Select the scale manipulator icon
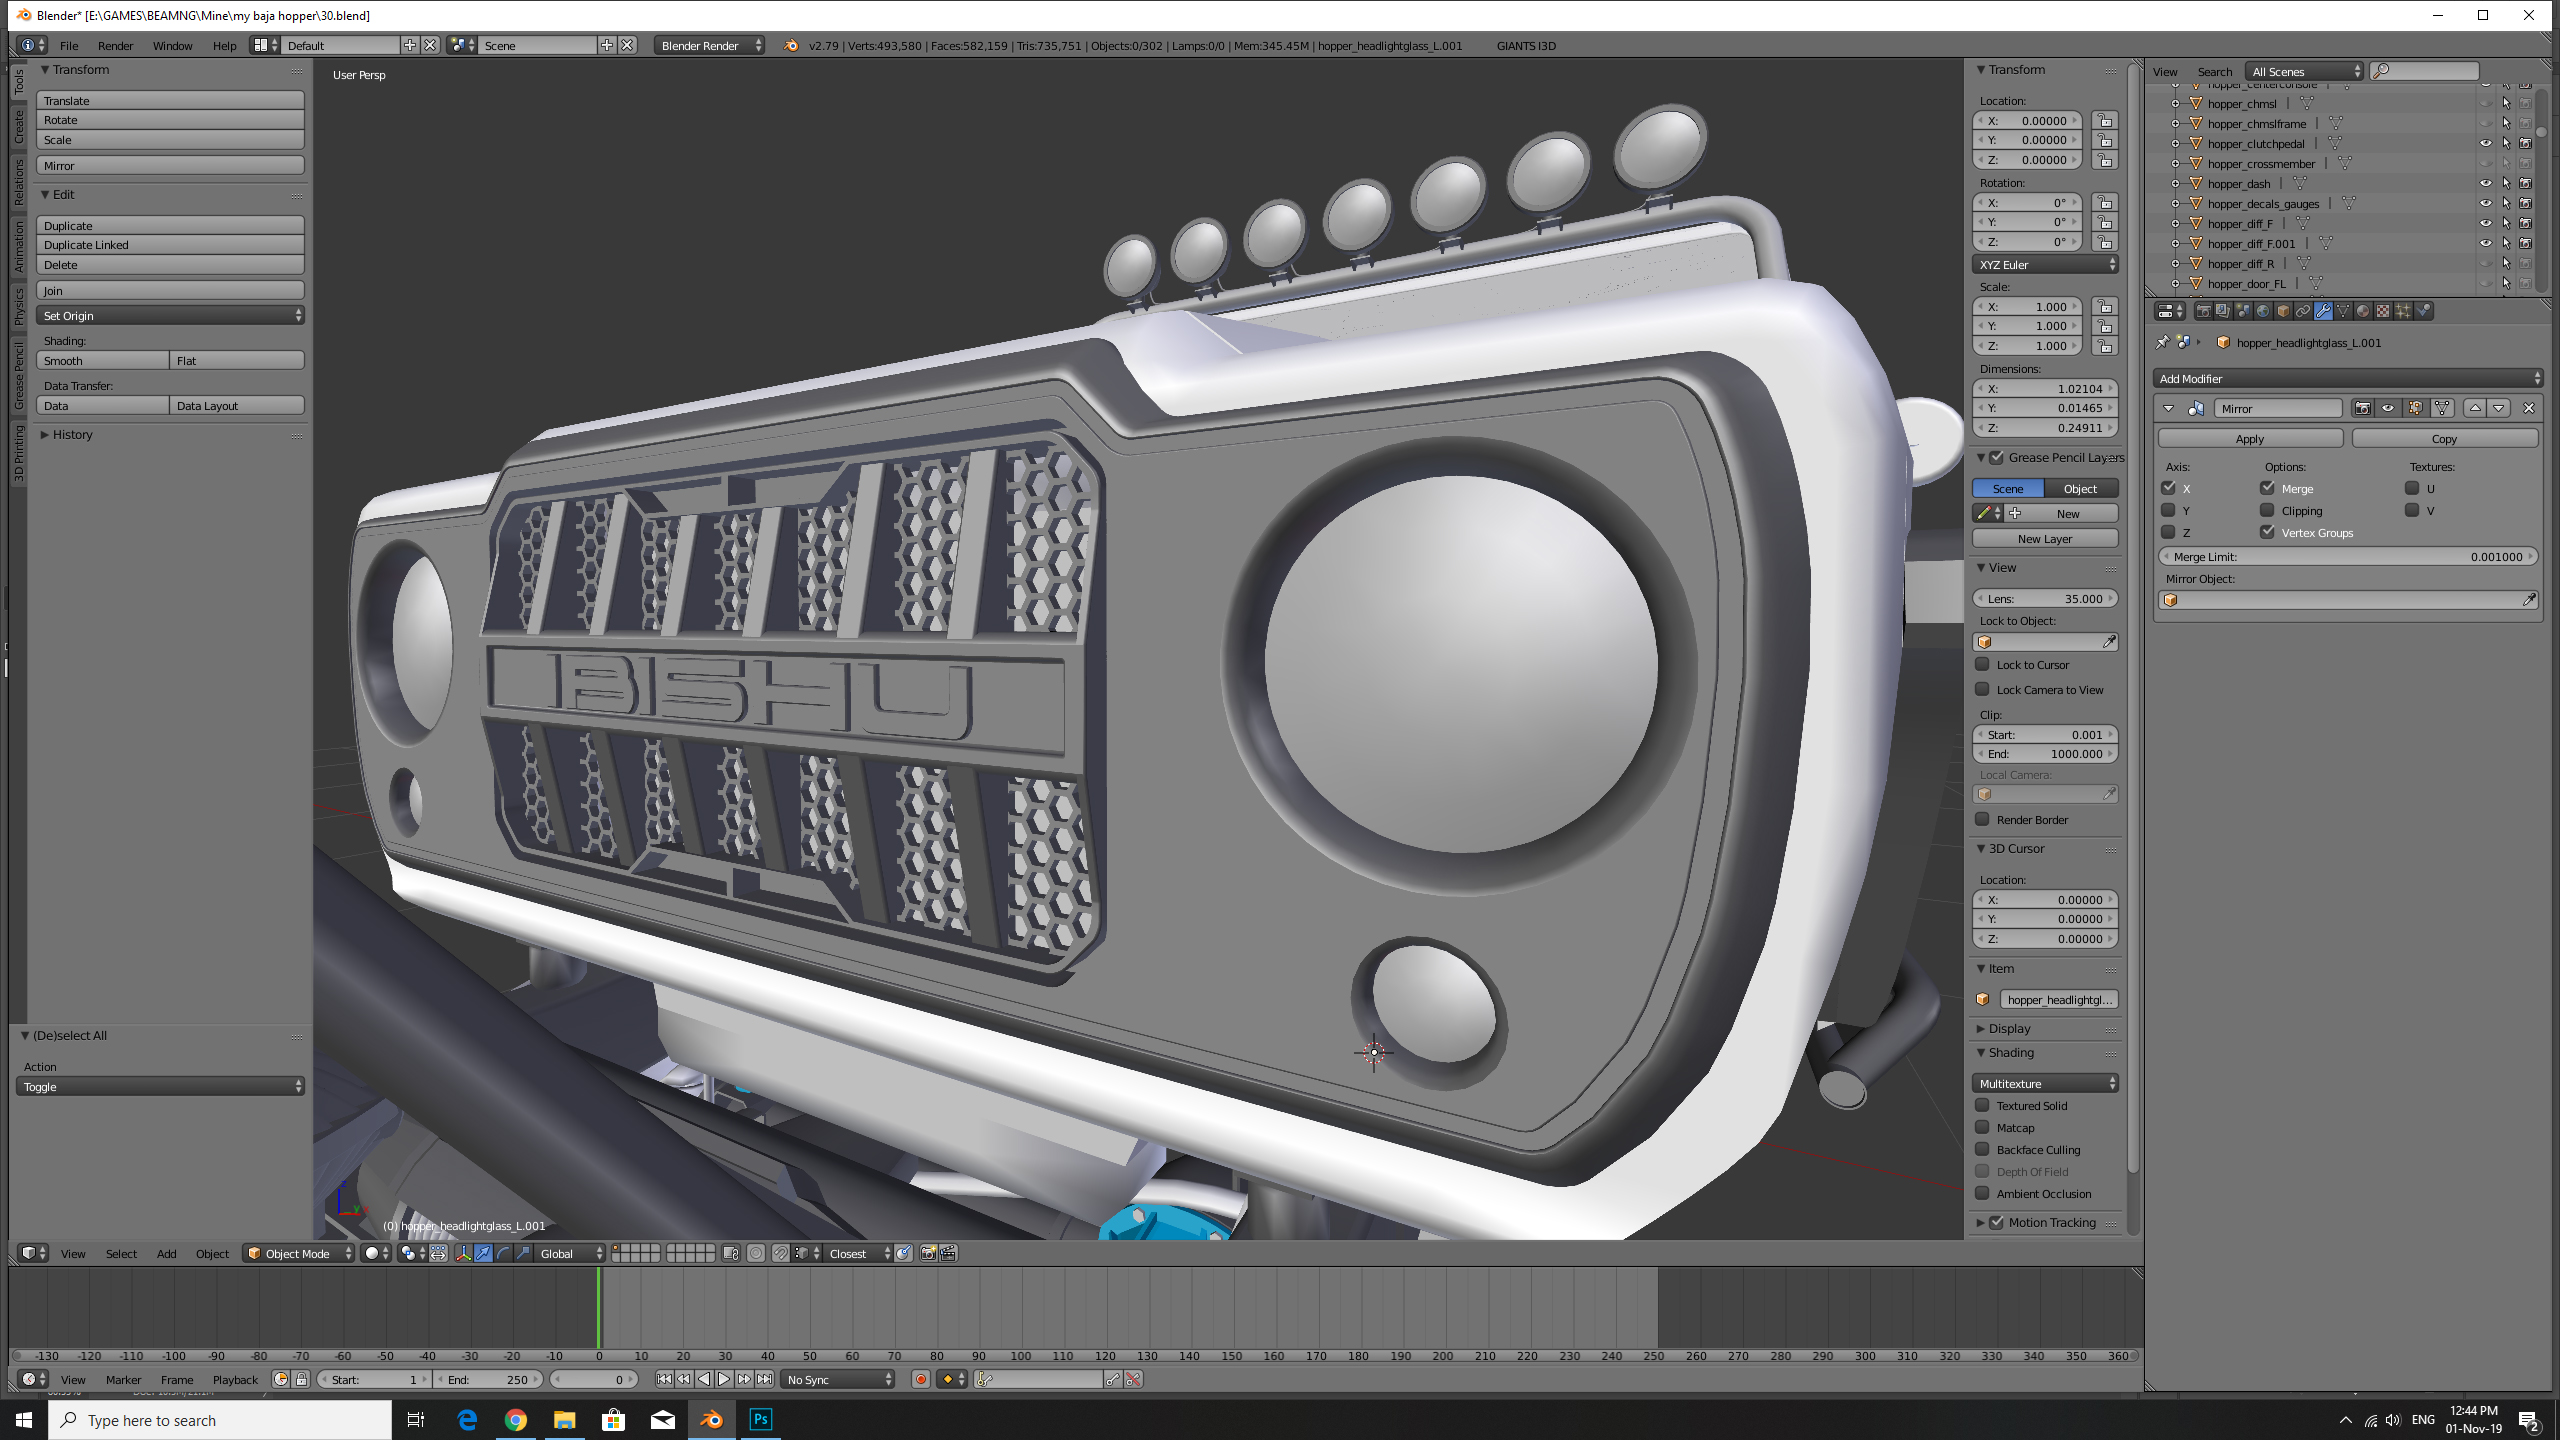This screenshot has width=2560, height=1440. 523,1253
